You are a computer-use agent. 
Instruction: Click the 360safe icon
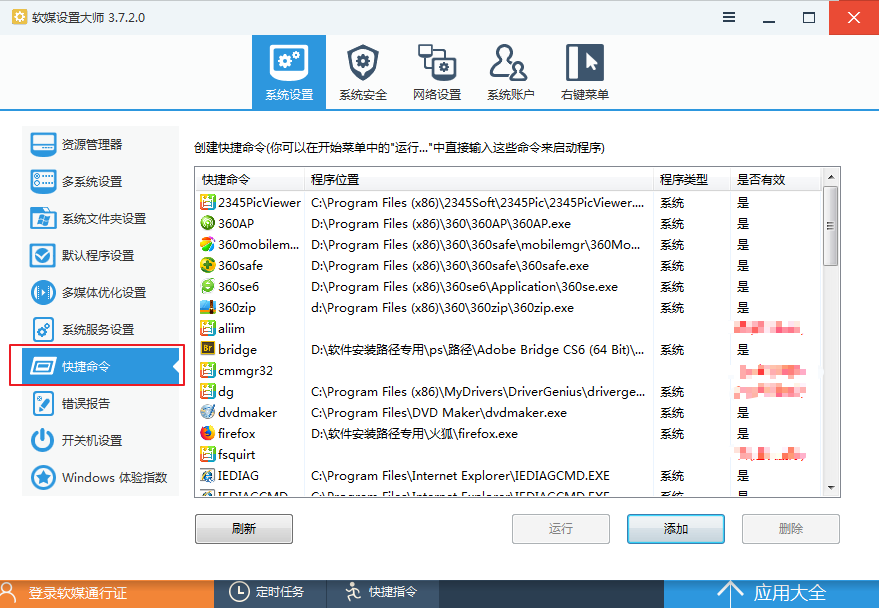tap(208, 265)
